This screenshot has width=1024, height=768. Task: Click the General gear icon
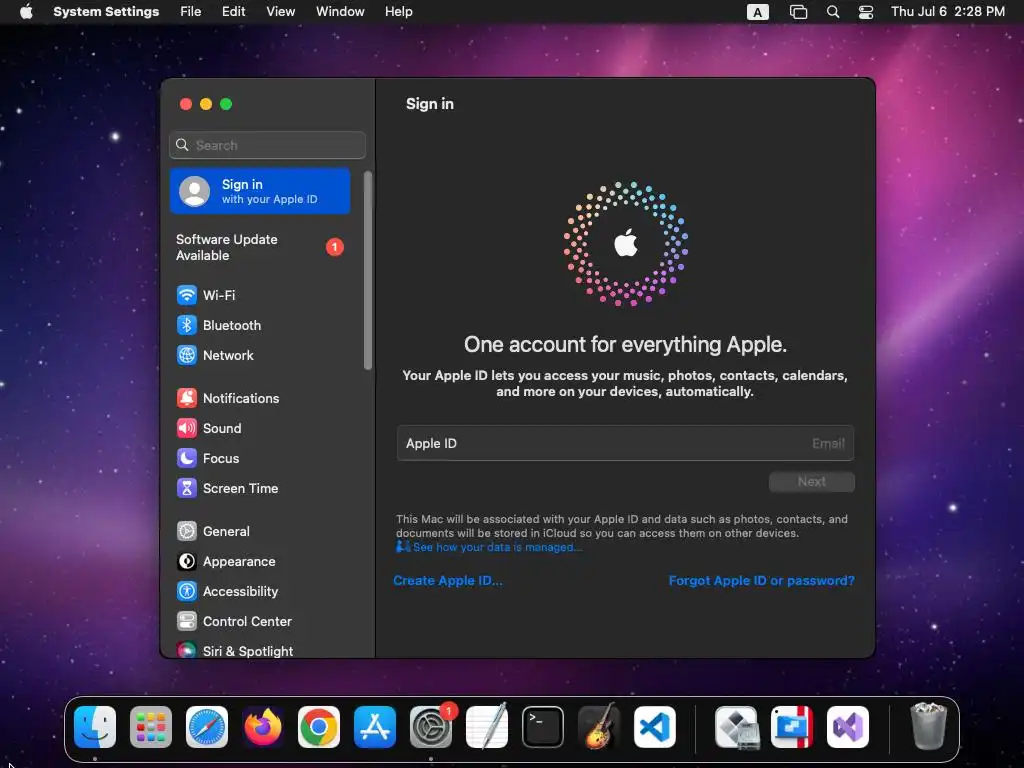(x=187, y=532)
